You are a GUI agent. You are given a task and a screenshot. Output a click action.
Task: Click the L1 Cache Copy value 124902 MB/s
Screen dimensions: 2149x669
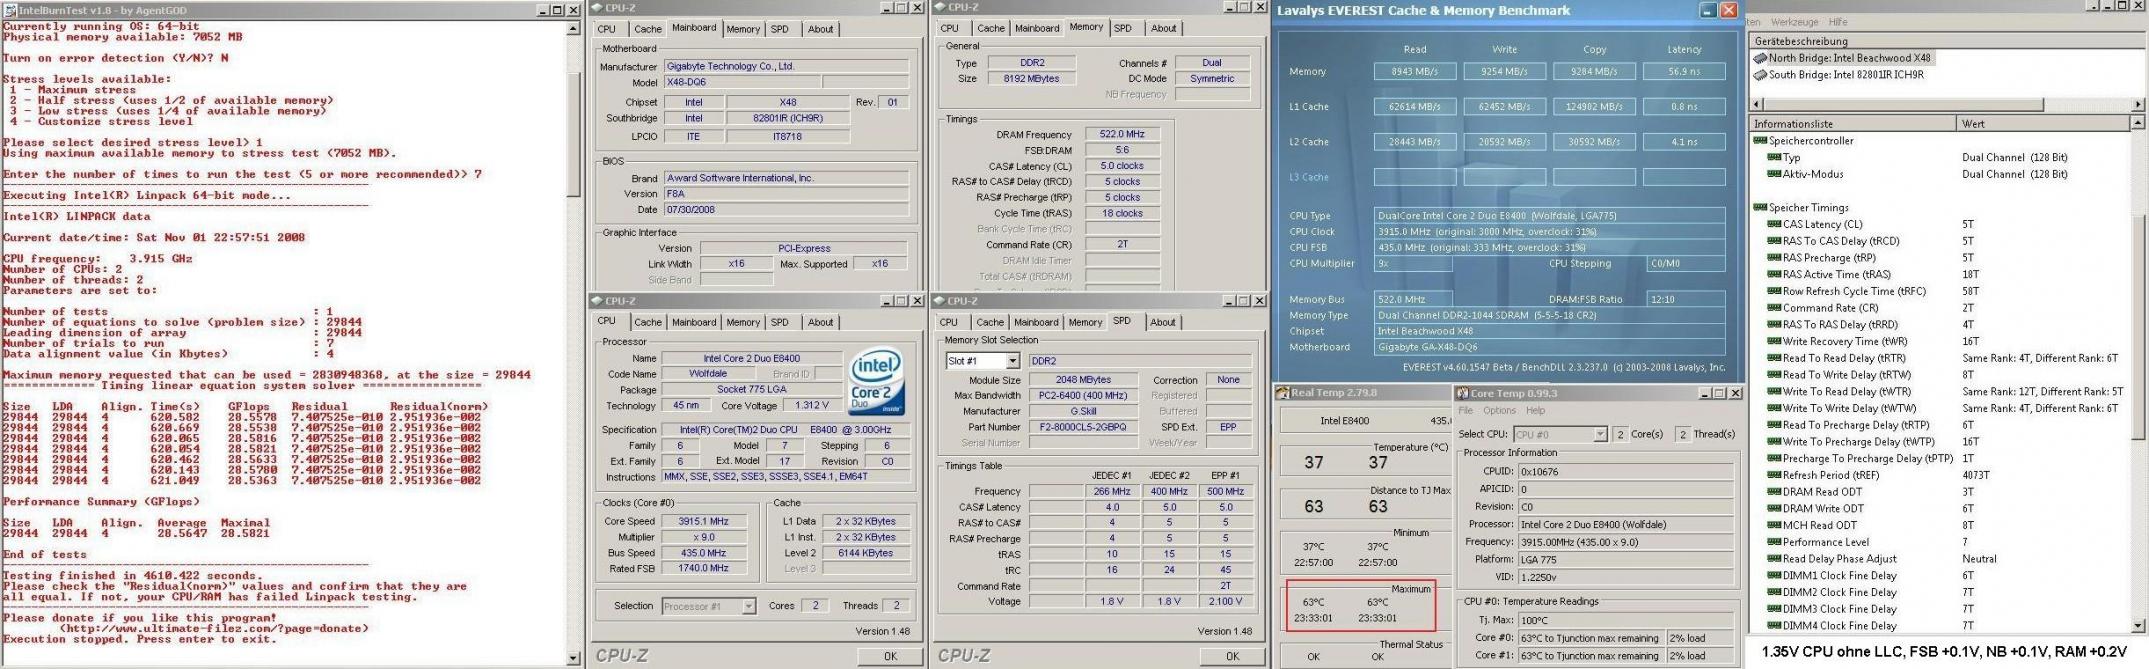(1594, 106)
